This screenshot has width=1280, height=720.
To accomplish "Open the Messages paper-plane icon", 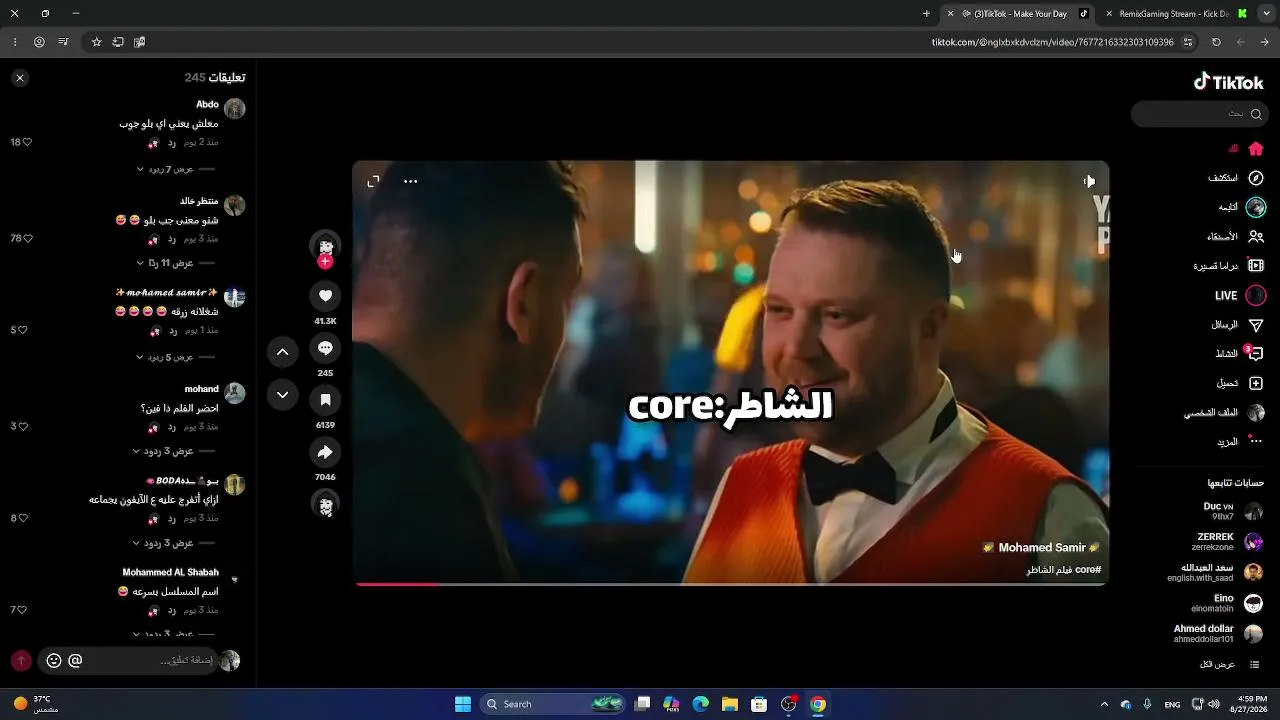I will (1256, 325).
